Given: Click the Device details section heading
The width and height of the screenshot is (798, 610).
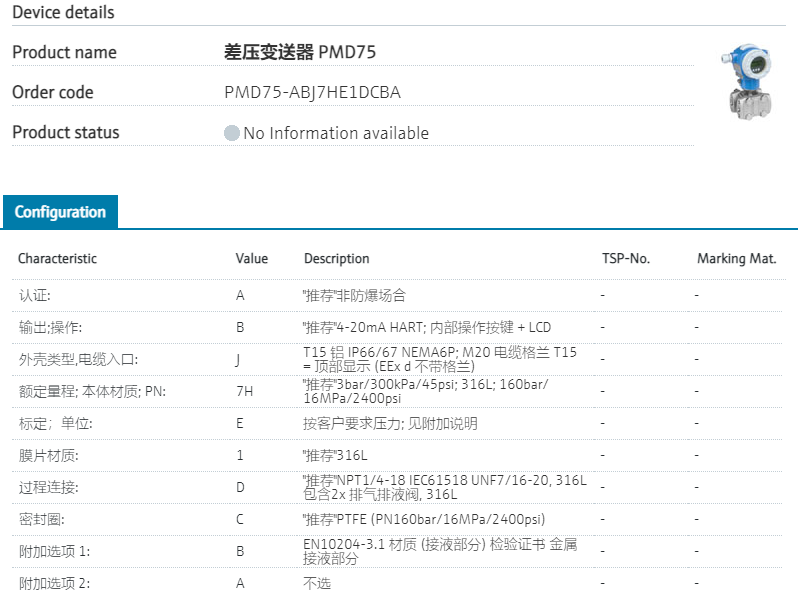Looking at the screenshot, I should point(63,13).
